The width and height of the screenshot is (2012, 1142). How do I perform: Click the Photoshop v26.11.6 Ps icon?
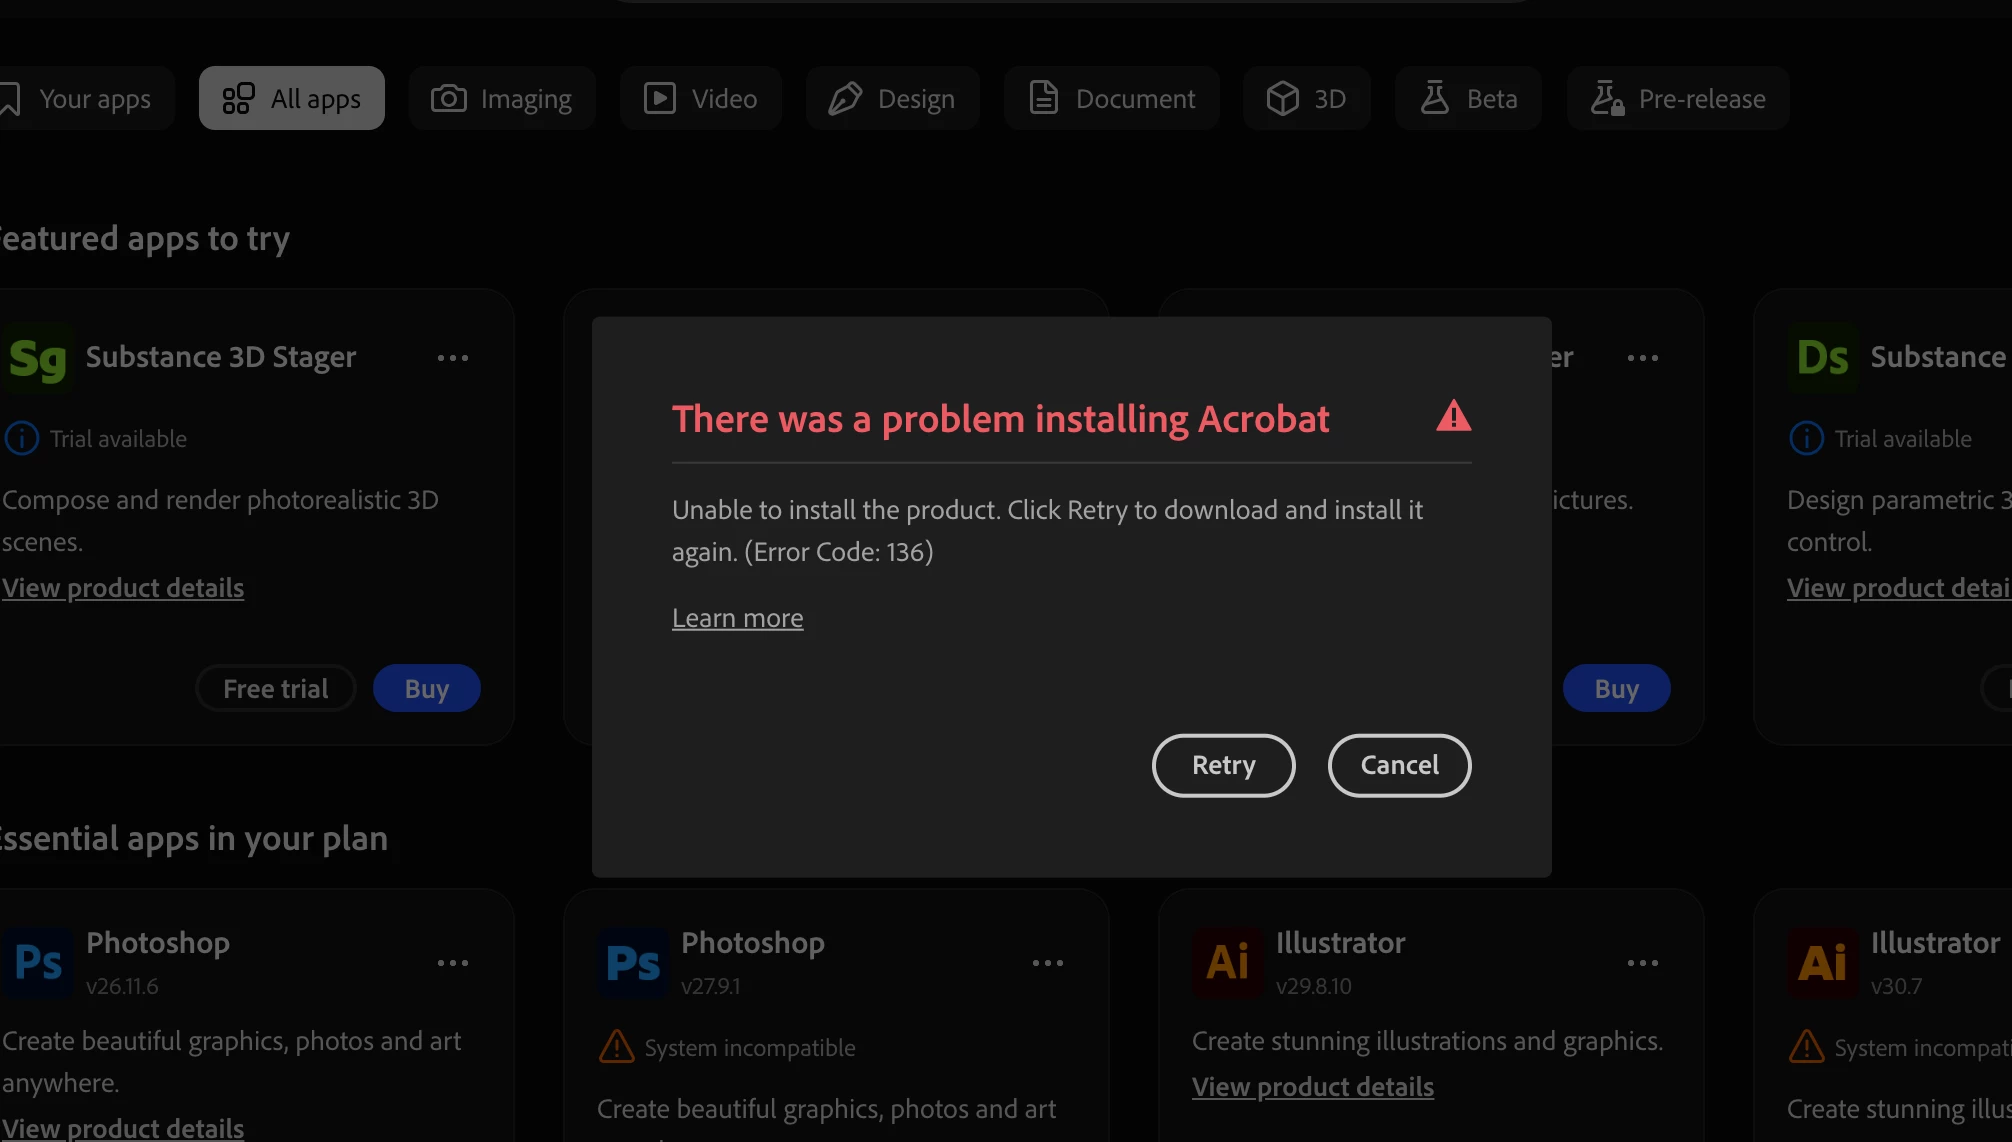pyautogui.click(x=38, y=963)
